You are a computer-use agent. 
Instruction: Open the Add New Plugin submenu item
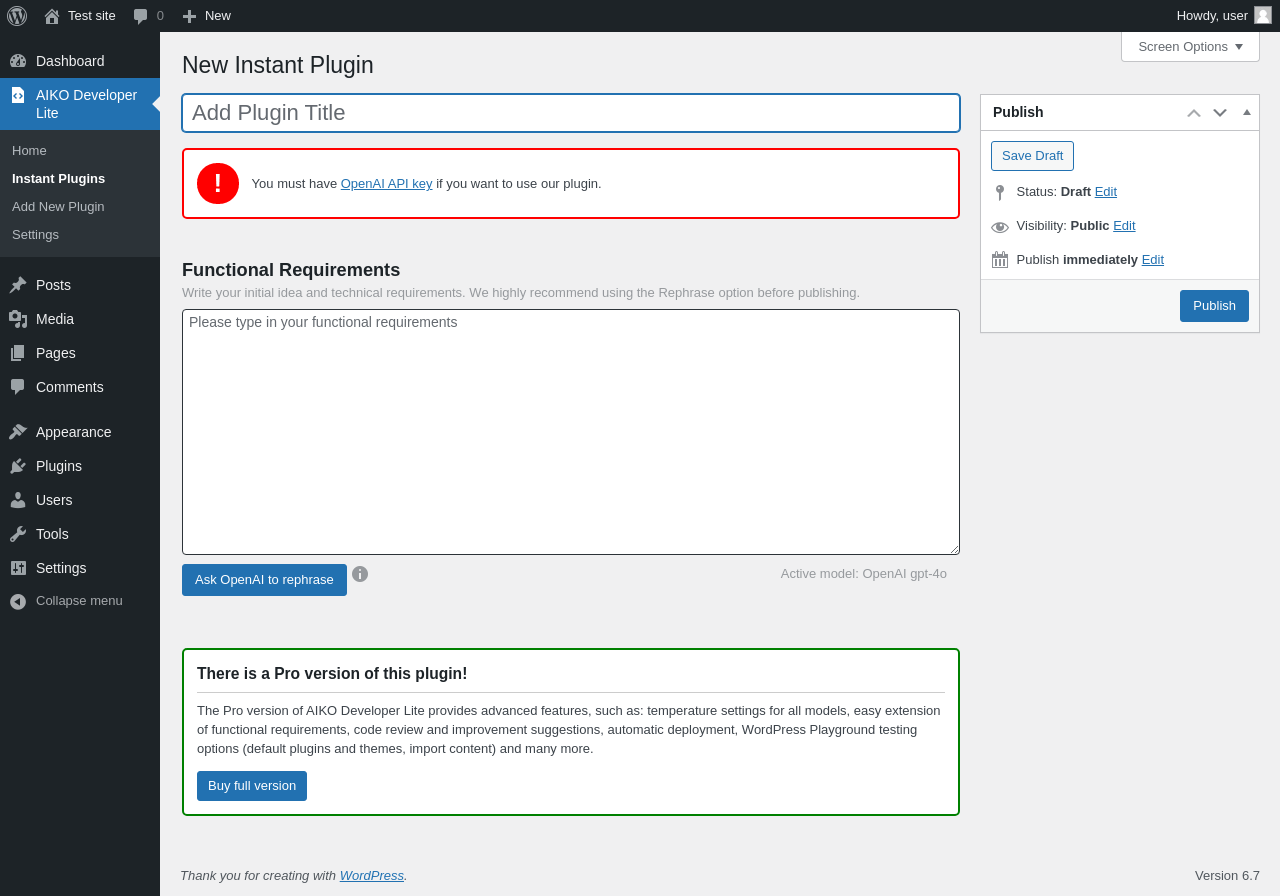pos(58,207)
